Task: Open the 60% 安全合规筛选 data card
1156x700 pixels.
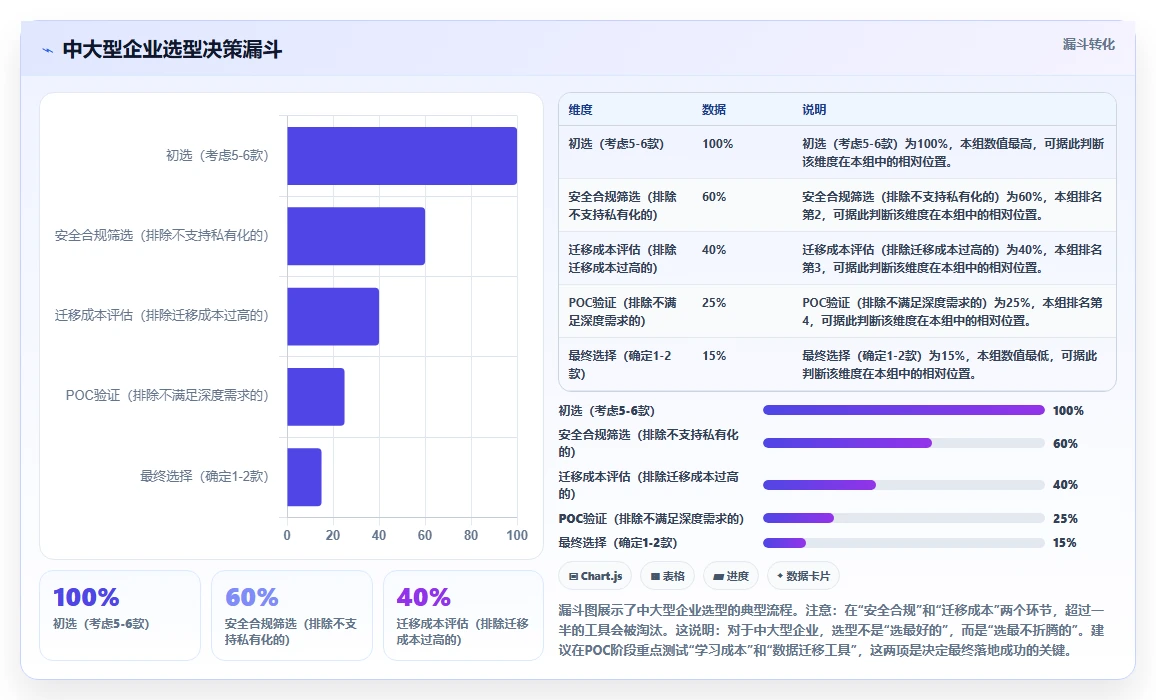Action: pyautogui.click(x=292, y=615)
